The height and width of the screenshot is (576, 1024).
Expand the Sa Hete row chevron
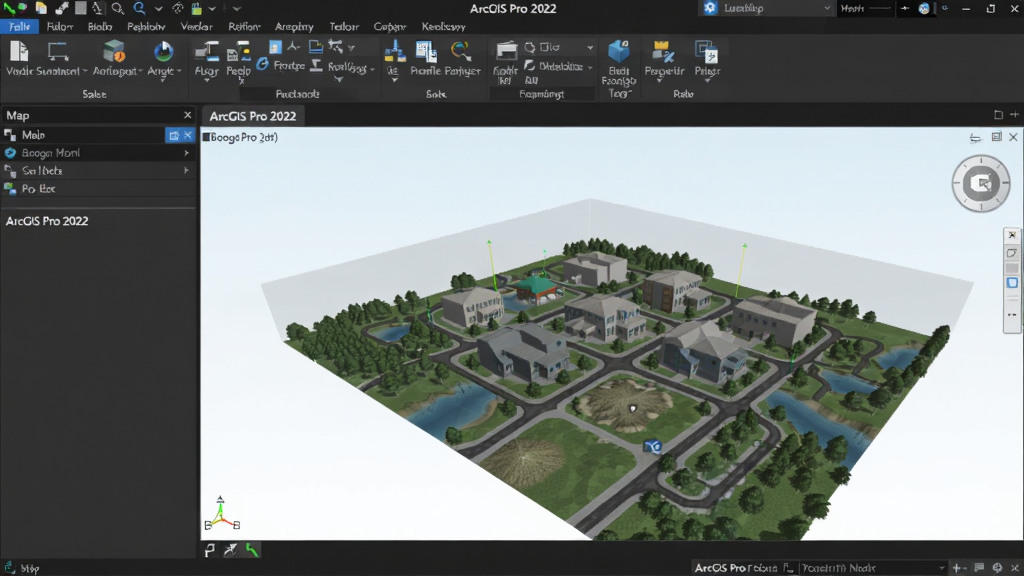187,170
